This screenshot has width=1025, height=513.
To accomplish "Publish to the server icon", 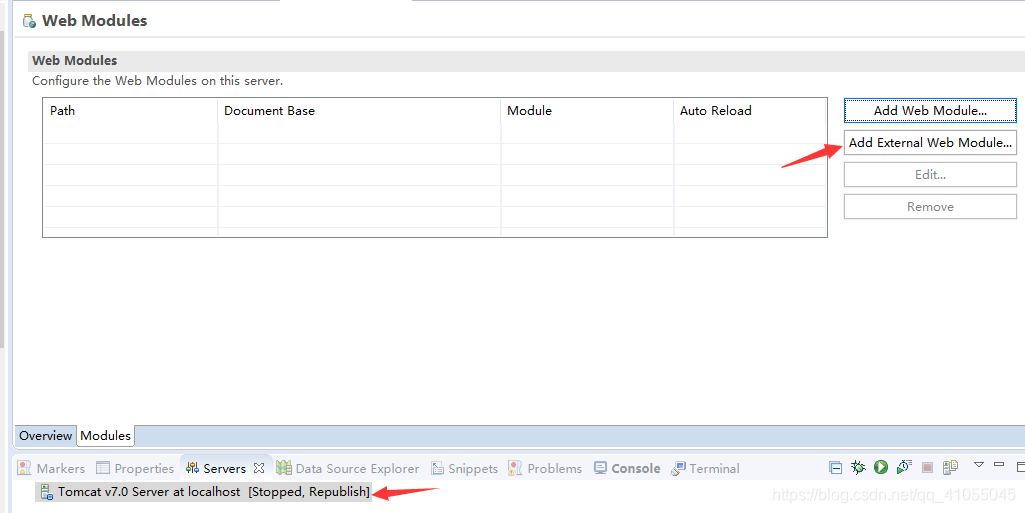I will (x=950, y=467).
